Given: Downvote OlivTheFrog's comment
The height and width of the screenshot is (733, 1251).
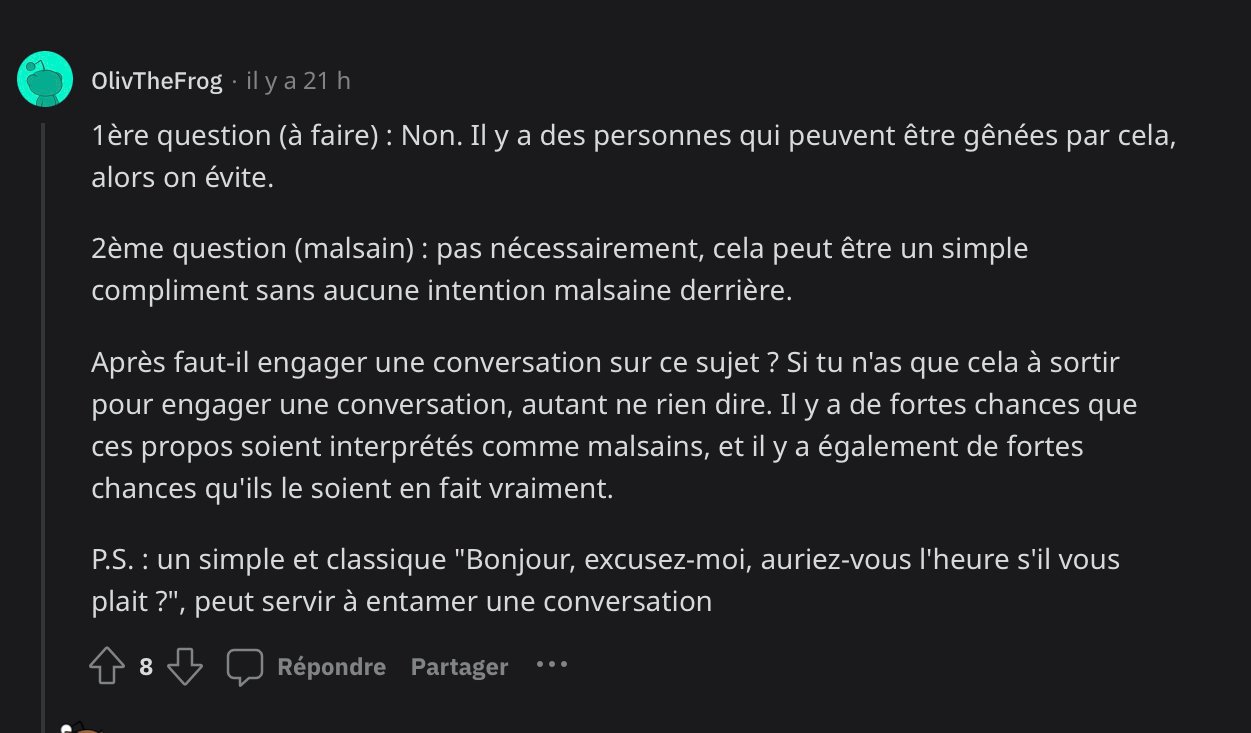Looking at the screenshot, I should coord(185,666).
